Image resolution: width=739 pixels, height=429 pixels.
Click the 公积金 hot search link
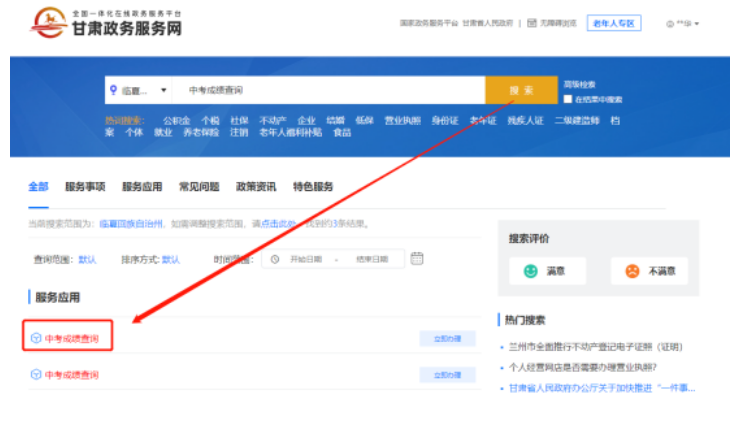pos(176,120)
